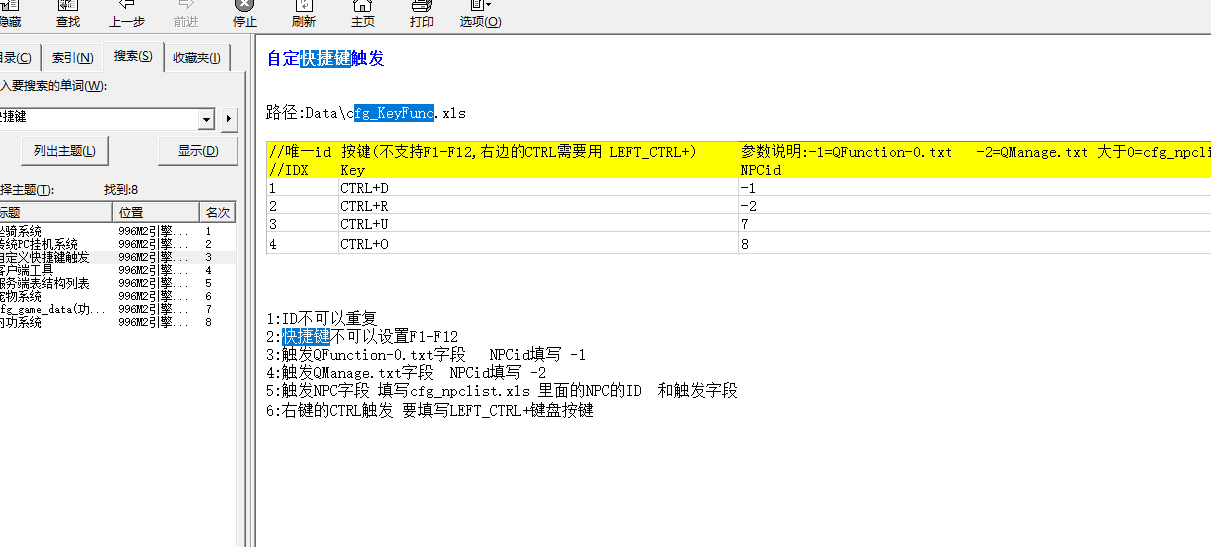Click the search keyword input field

pos(100,118)
